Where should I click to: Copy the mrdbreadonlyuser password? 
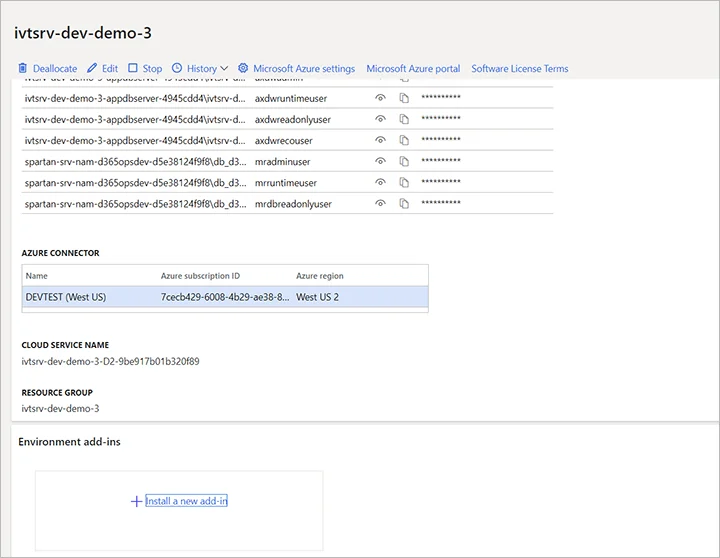tap(404, 203)
